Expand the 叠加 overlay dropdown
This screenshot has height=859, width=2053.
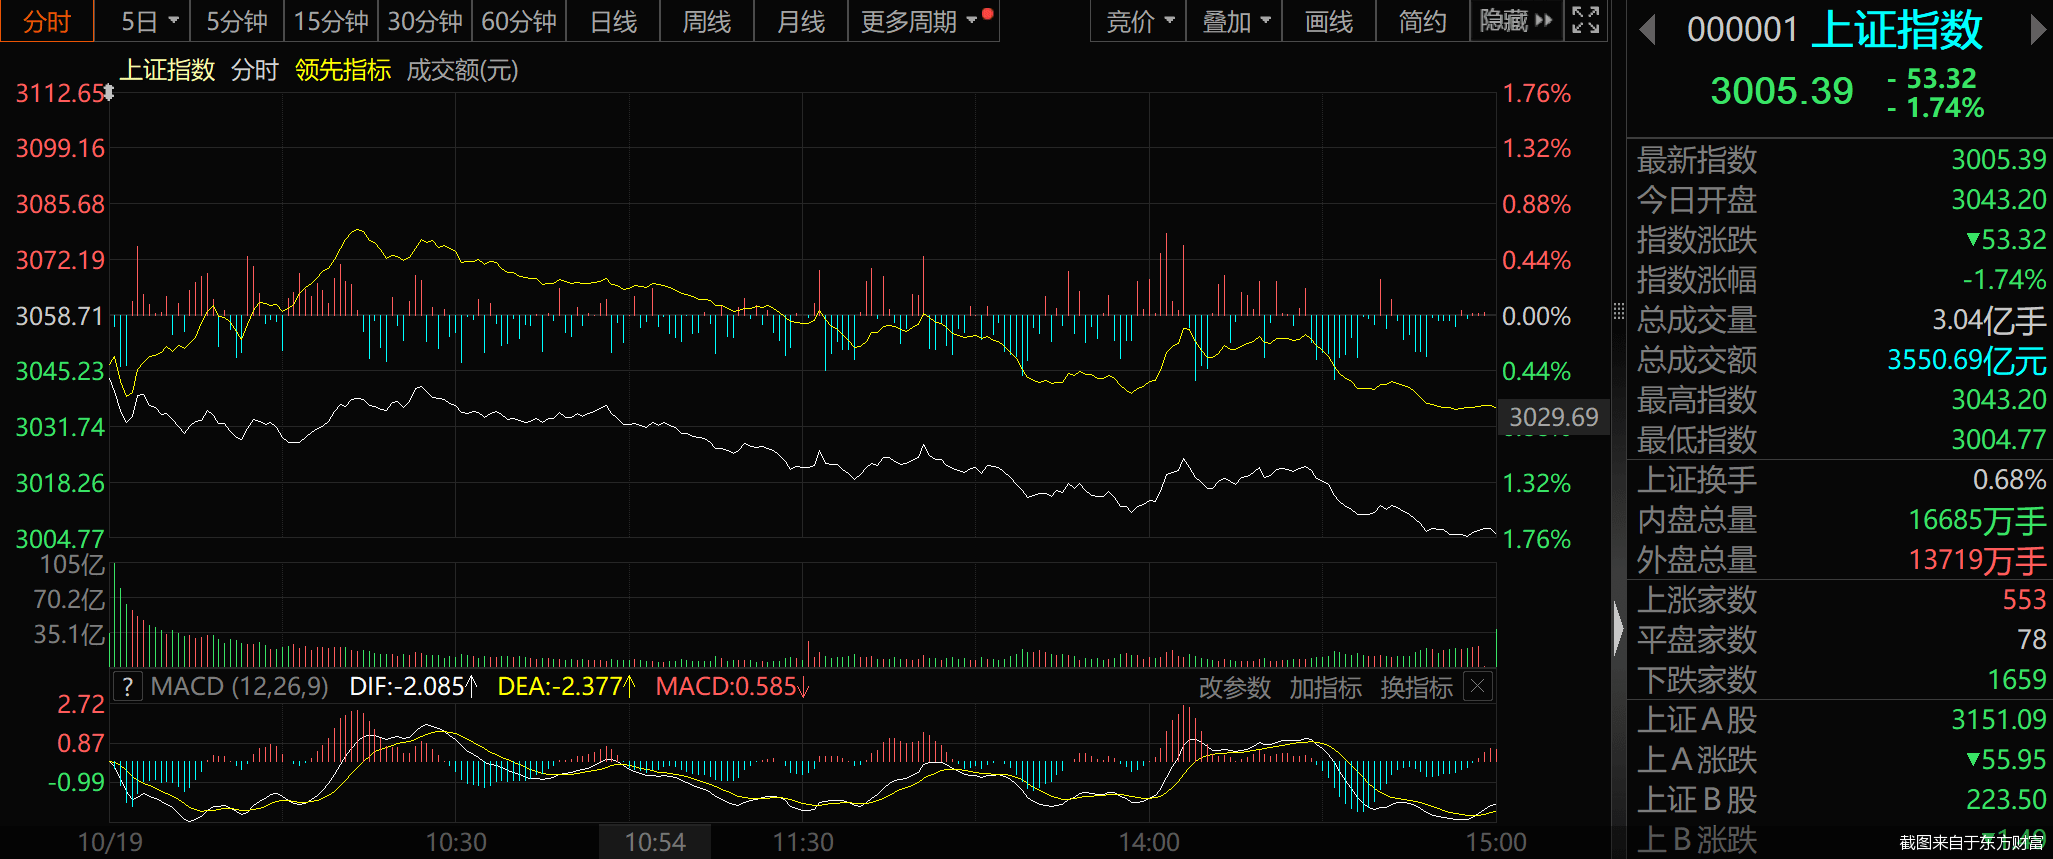coord(1235,21)
